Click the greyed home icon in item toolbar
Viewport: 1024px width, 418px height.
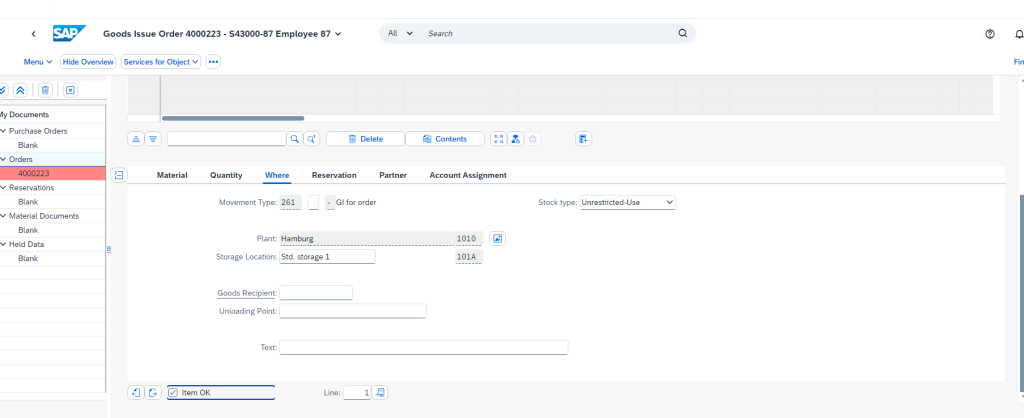click(533, 139)
